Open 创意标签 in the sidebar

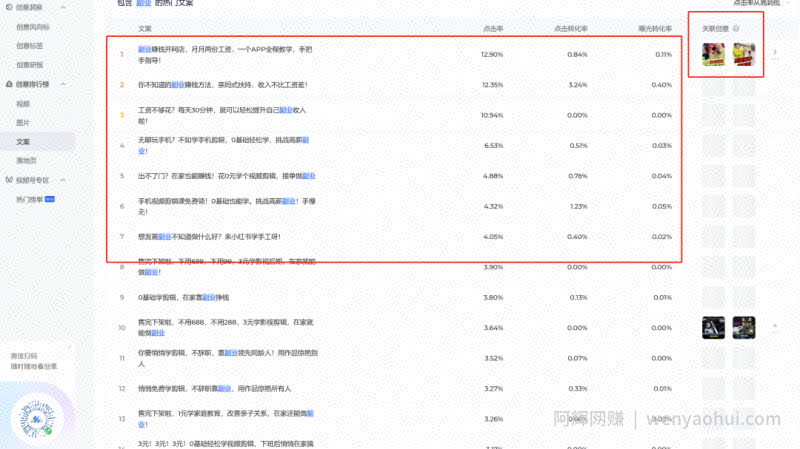click(30, 46)
